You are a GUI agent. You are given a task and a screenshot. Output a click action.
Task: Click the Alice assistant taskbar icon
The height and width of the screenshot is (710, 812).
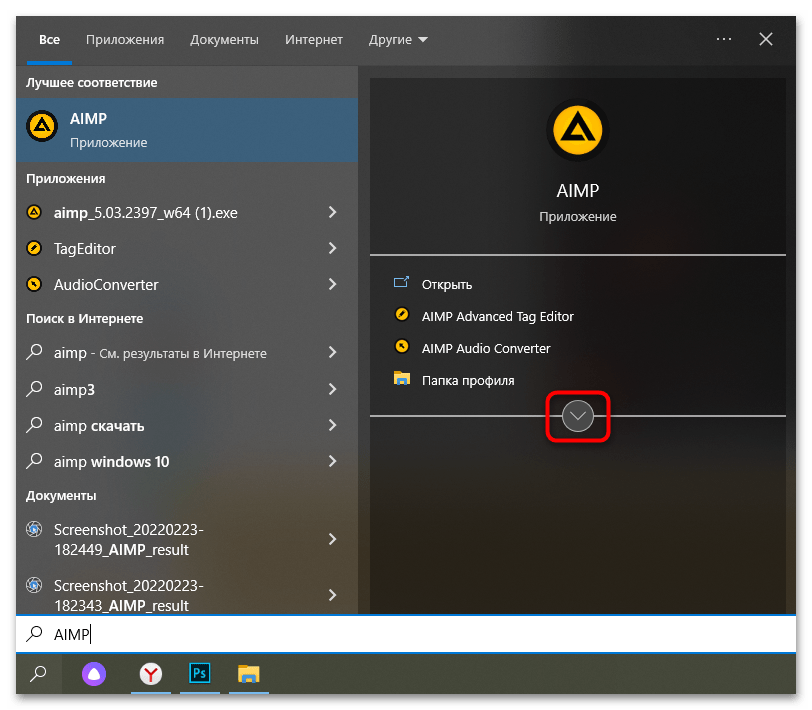pyautogui.click(x=93, y=675)
